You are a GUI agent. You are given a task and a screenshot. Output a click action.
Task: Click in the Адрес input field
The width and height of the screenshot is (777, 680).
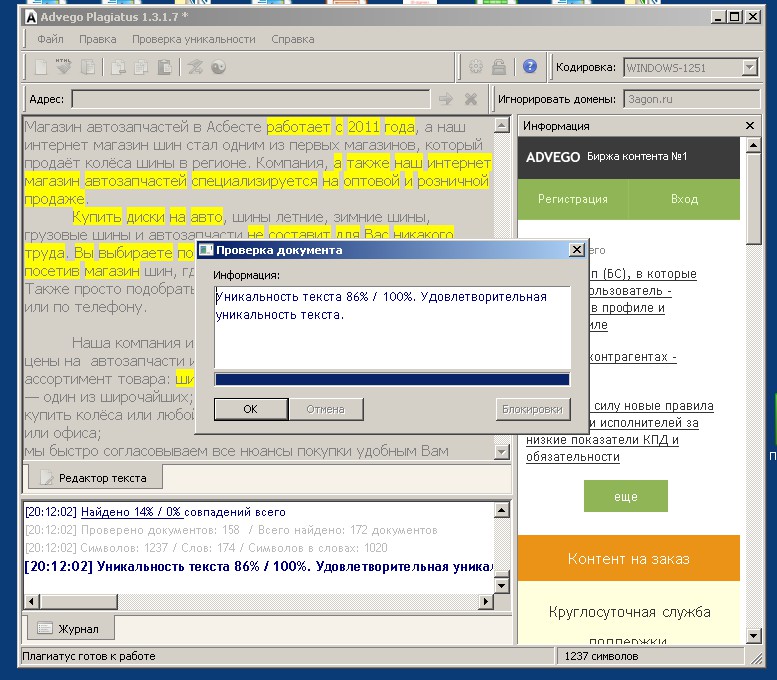[251, 99]
